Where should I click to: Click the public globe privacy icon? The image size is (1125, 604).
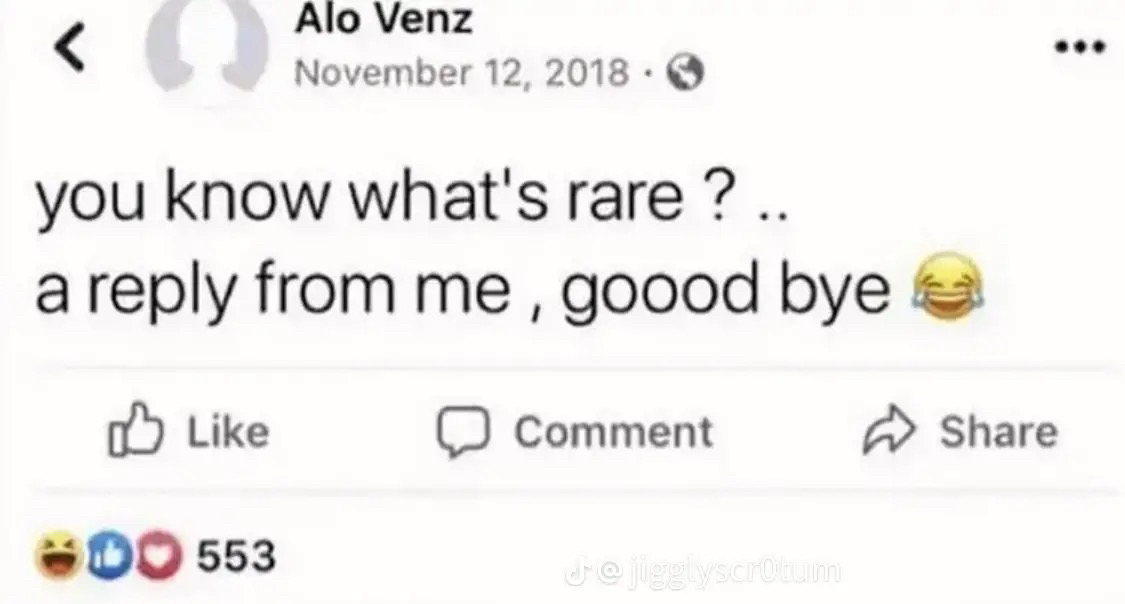[x=685, y=73]
